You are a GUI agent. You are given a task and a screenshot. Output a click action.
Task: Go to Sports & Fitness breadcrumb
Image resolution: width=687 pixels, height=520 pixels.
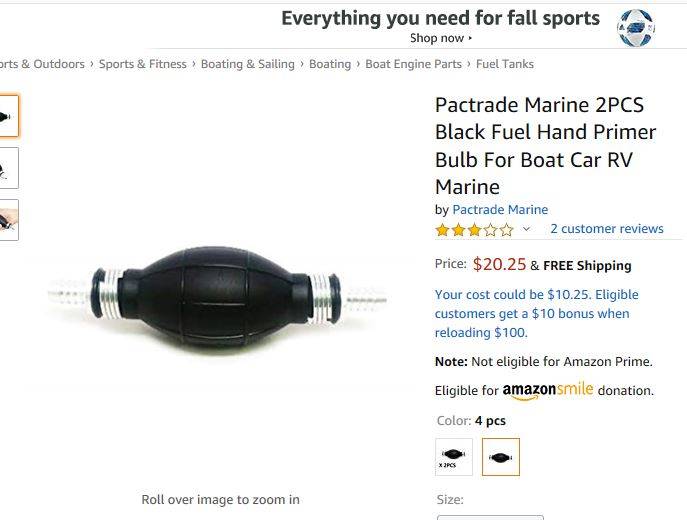[x=143, y=64]
